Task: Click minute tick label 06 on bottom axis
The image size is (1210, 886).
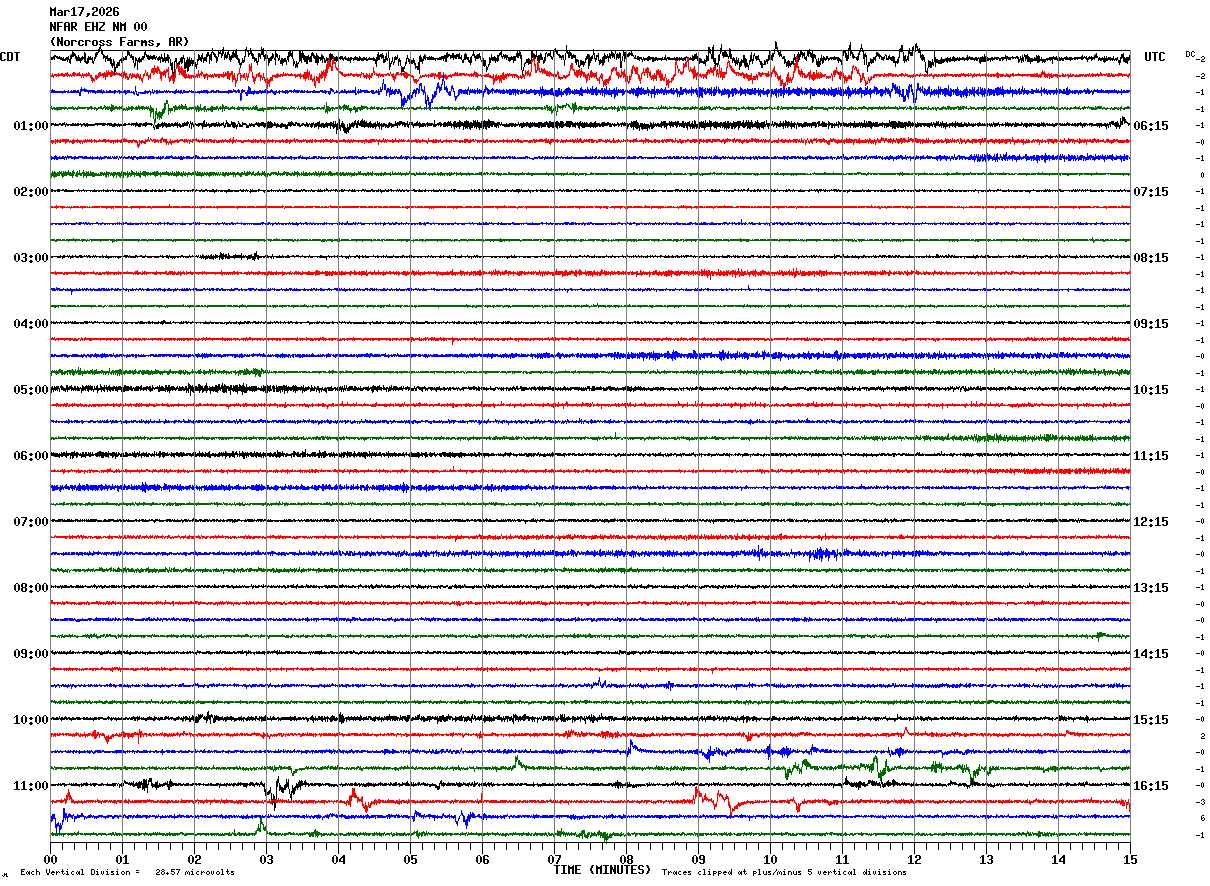Action: [482, 859]
